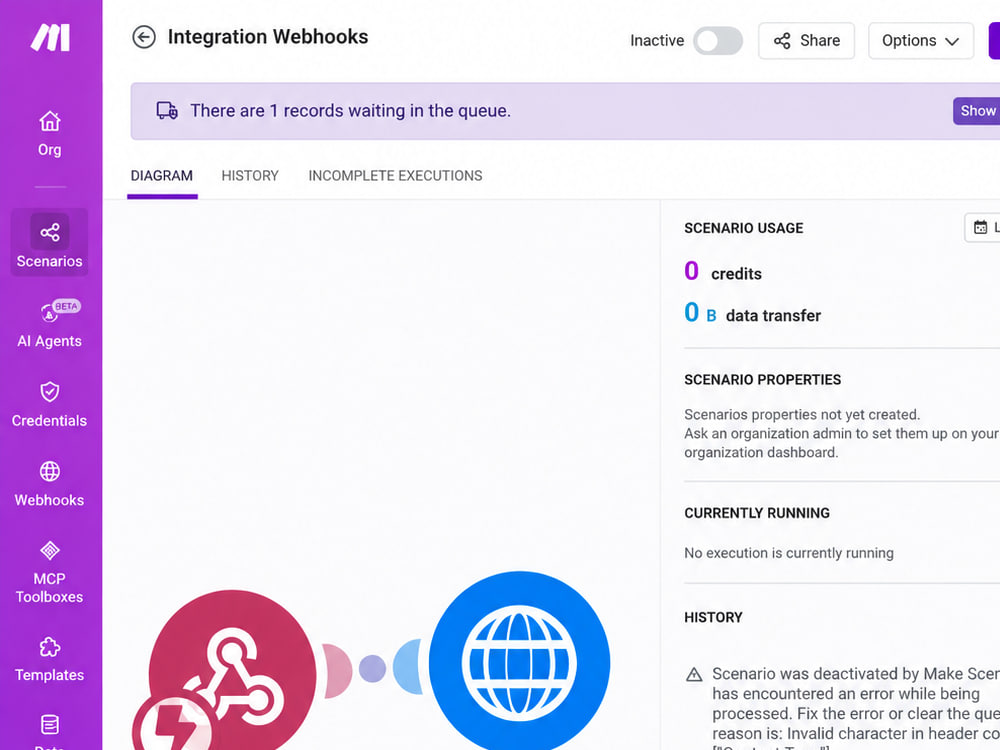Click the SCENARIO PROPERTIES heading
1000x750 pixels.
(763, 380)
